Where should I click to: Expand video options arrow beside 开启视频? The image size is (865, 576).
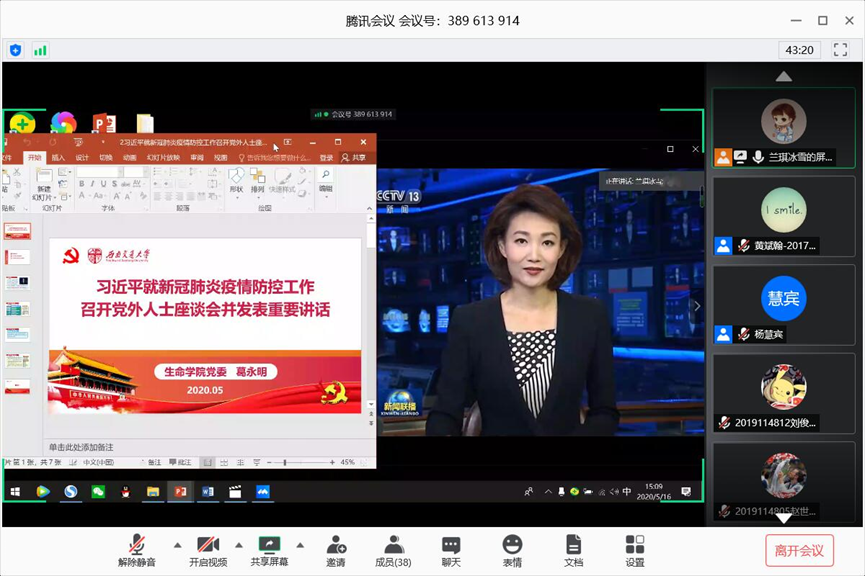point(238,545)
